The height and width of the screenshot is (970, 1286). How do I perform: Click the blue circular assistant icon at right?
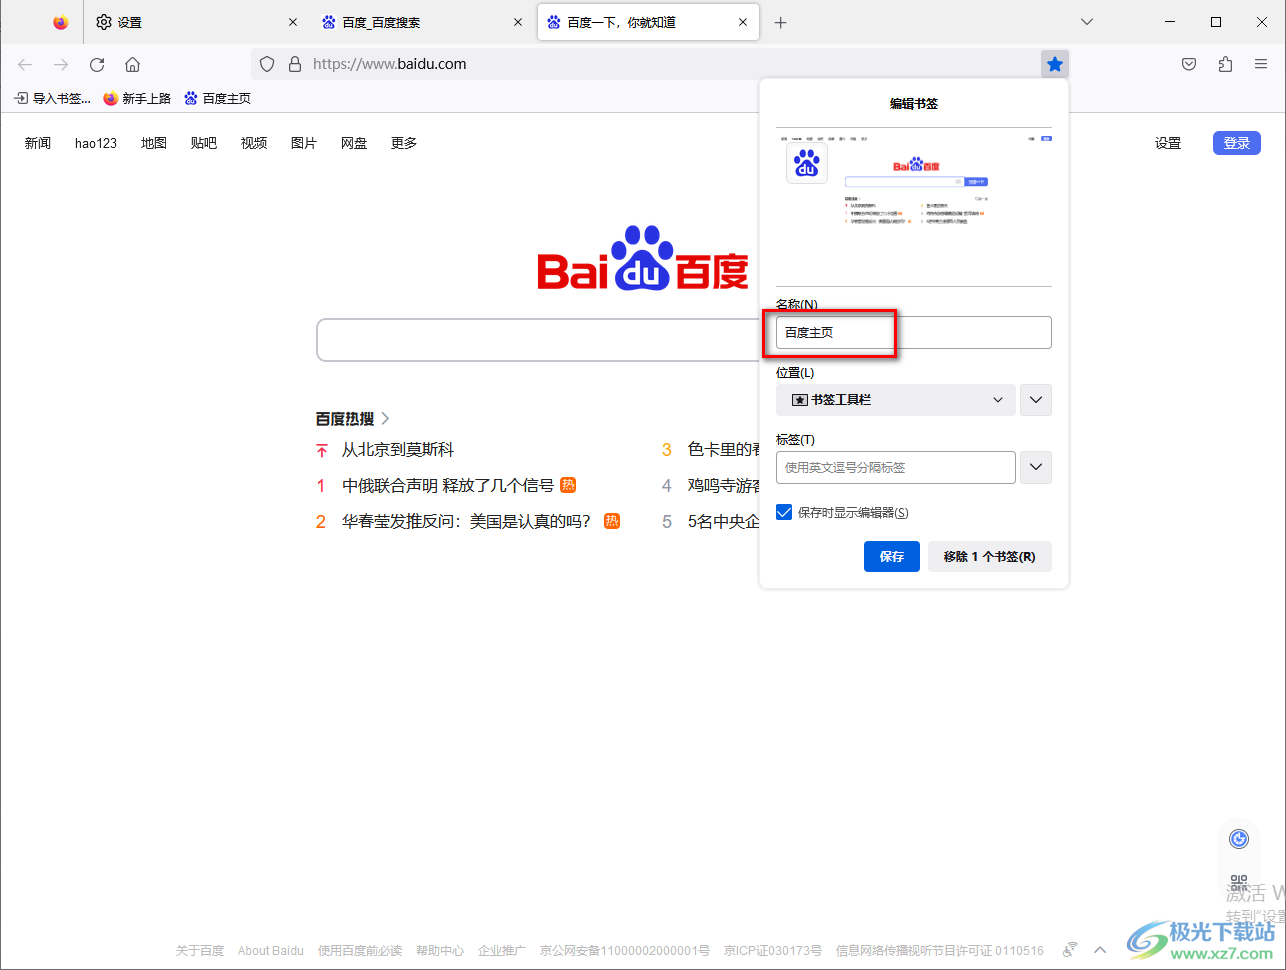[x=1239, y=839]
